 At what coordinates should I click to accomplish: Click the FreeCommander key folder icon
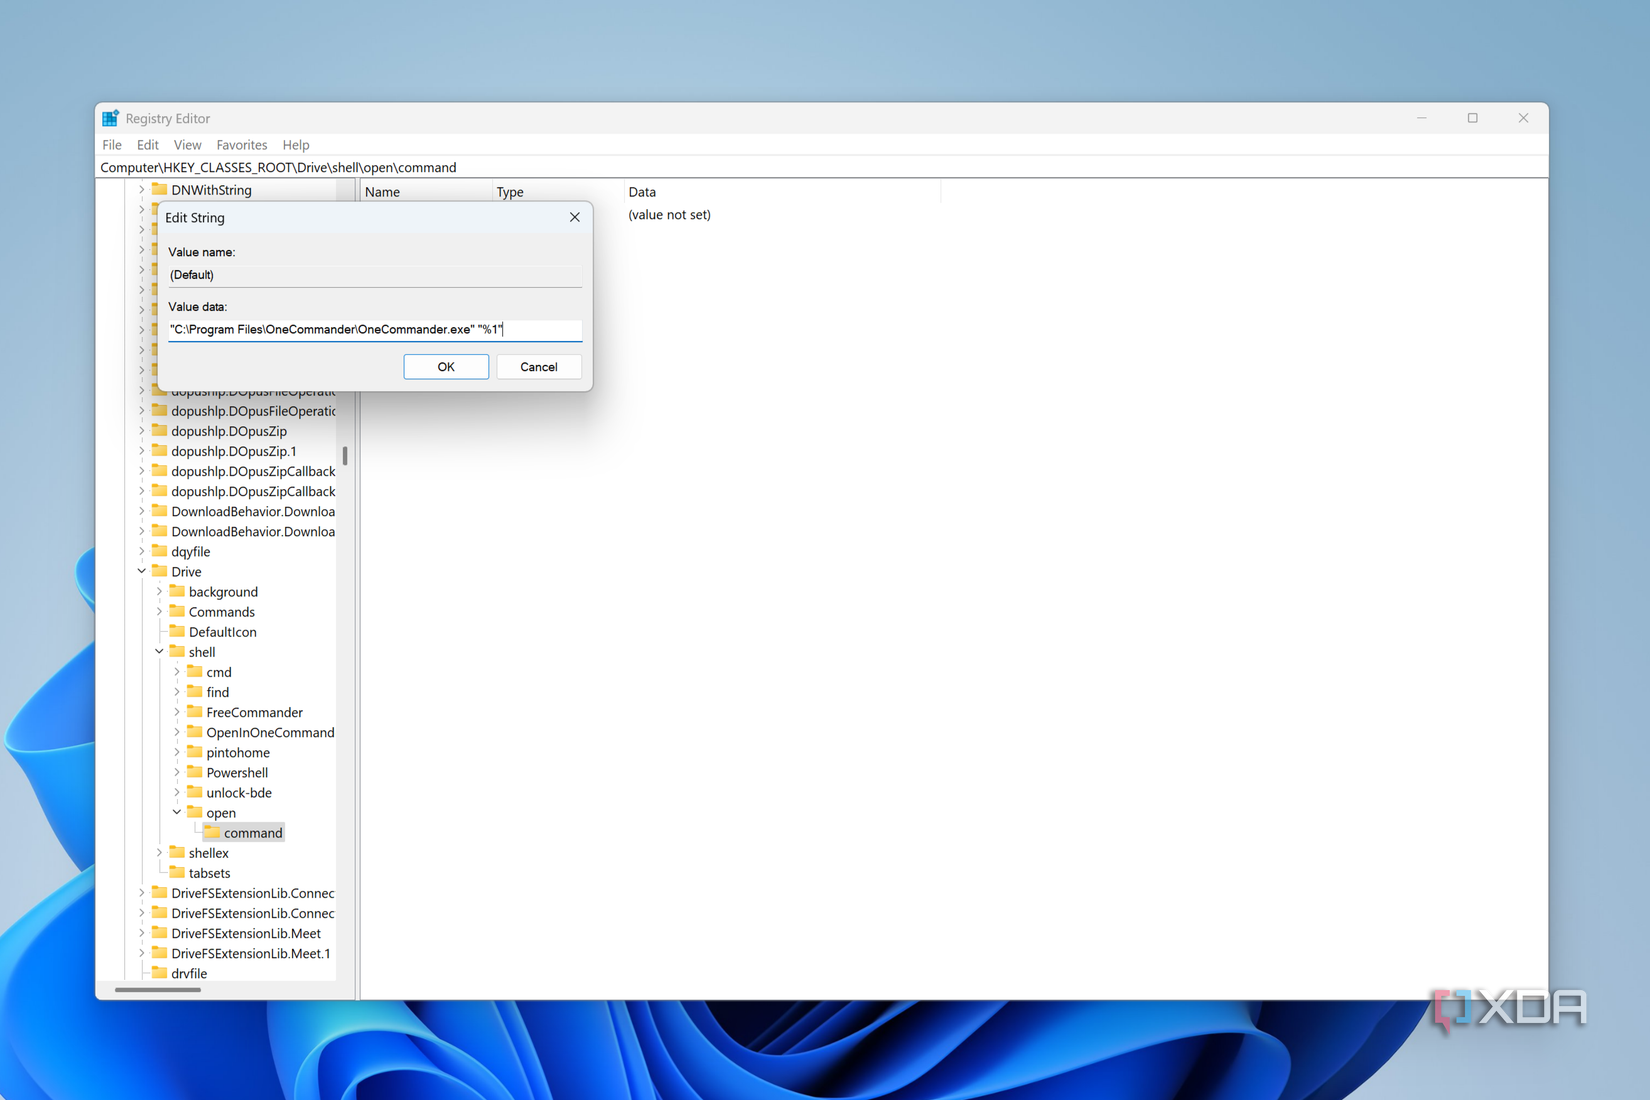[x=194, y=712]
